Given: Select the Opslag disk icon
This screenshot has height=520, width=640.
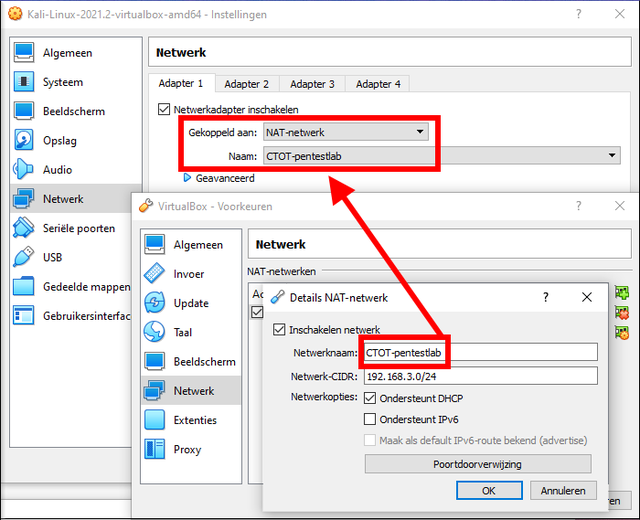Looking at the screenshot, I should point(24,140).
